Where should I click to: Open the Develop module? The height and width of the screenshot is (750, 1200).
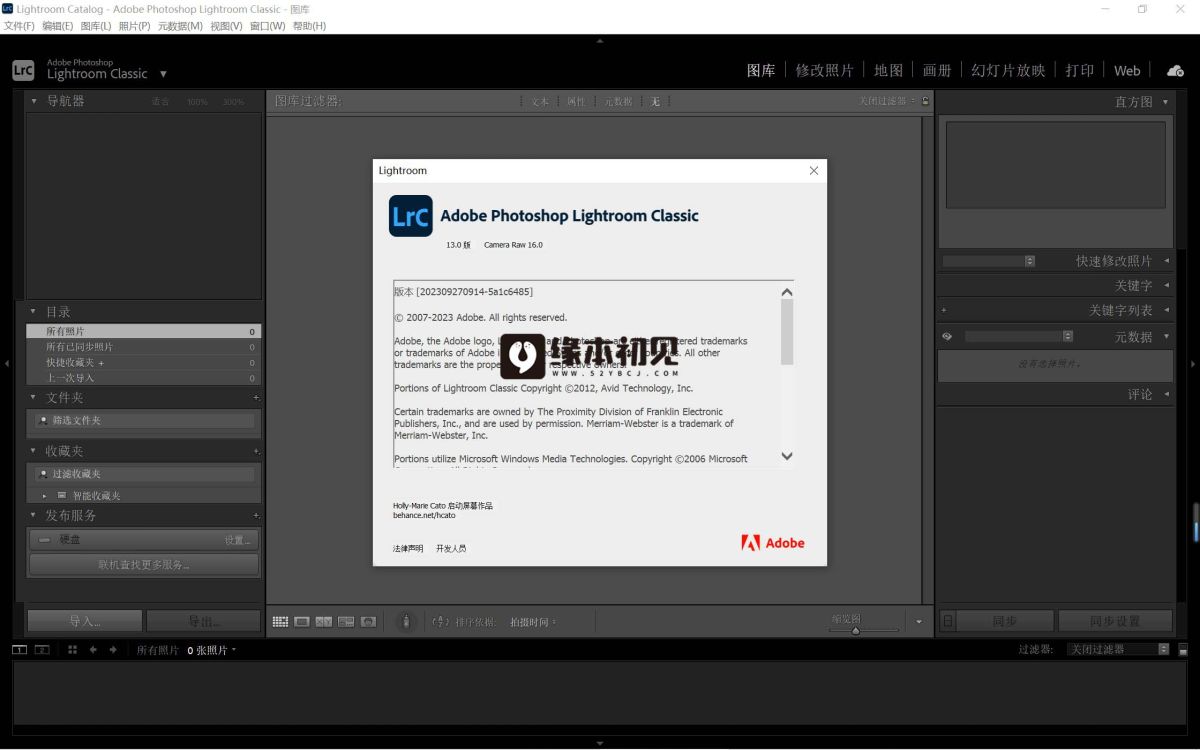point(824,70)
